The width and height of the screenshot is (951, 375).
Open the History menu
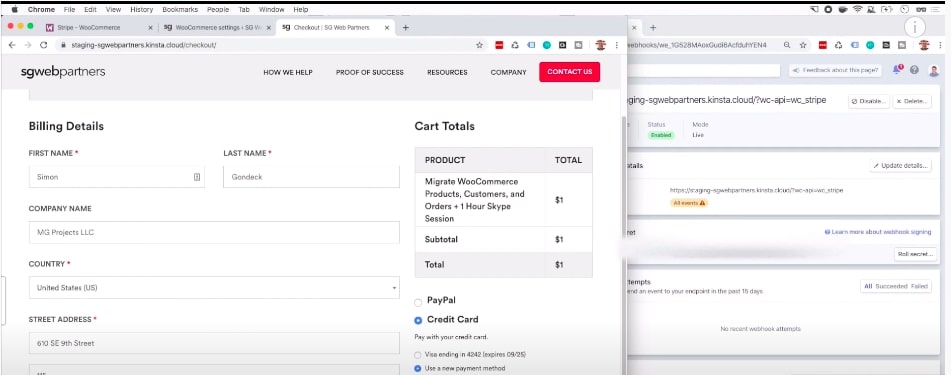(x=141, y=10)
